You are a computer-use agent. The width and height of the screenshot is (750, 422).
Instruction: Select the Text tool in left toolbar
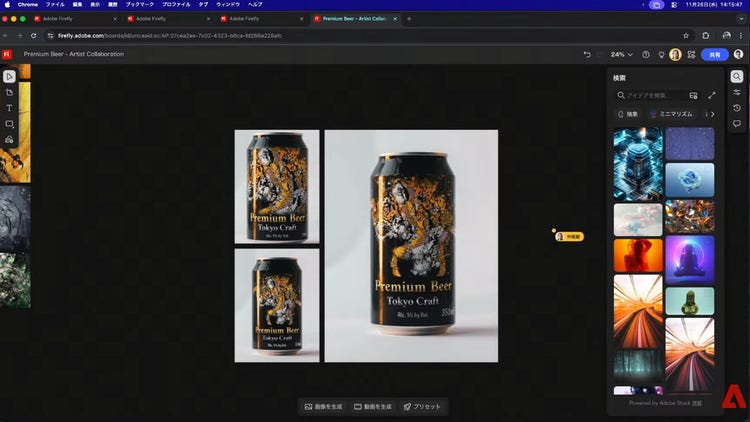9,108
